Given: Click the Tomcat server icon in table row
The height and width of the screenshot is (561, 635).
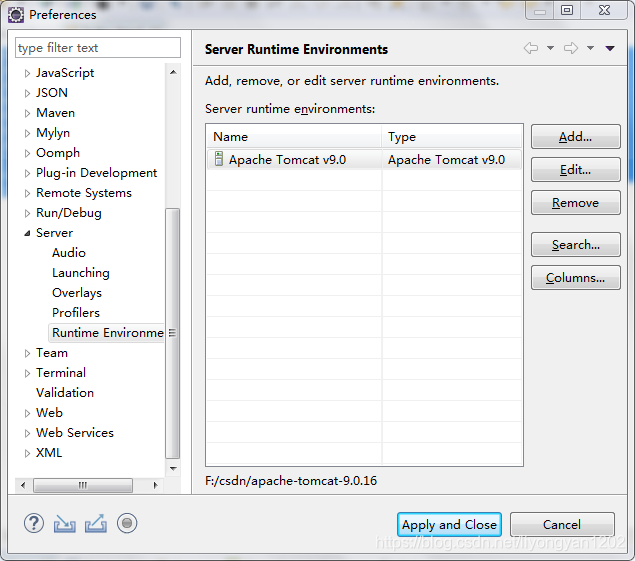Looking at the screenshot, I should [219, 159].
